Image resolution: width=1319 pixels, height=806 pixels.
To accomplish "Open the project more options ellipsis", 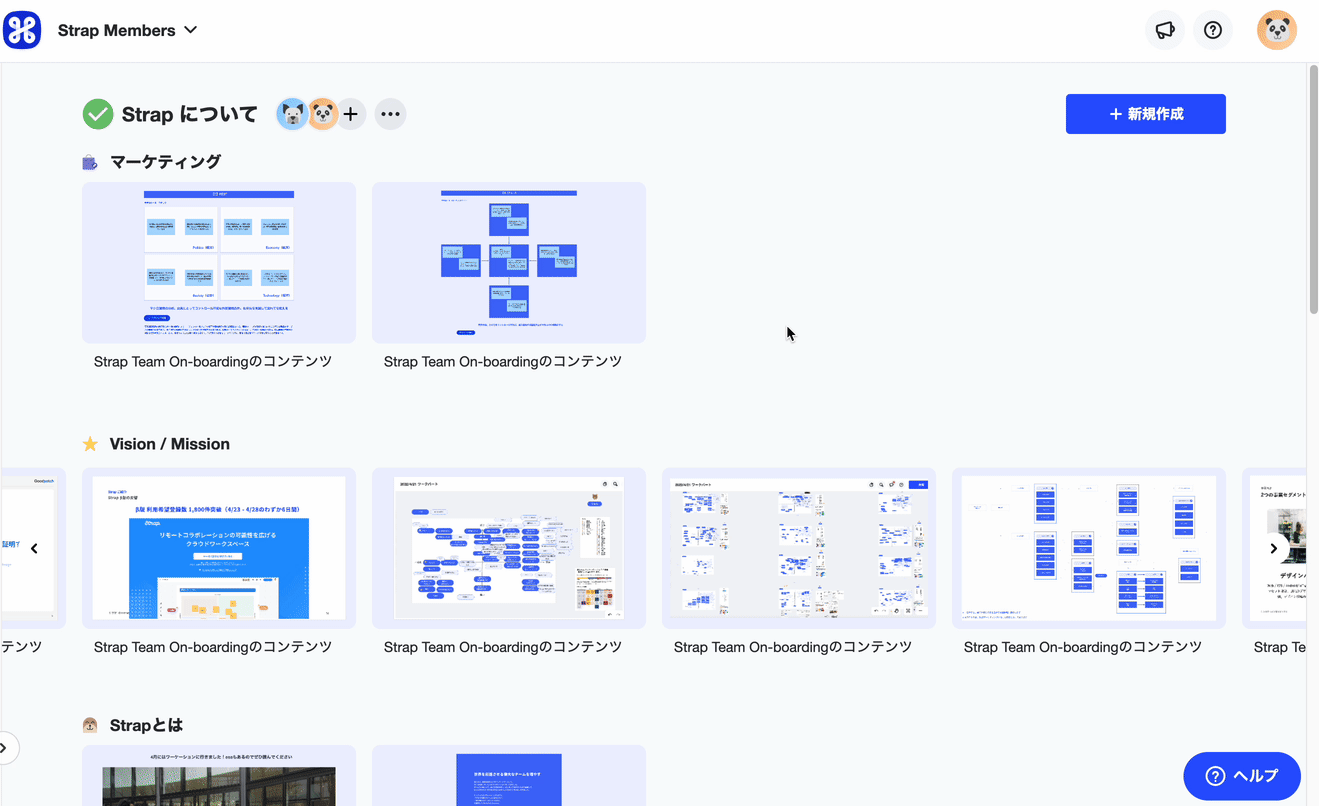I will 390,114.
